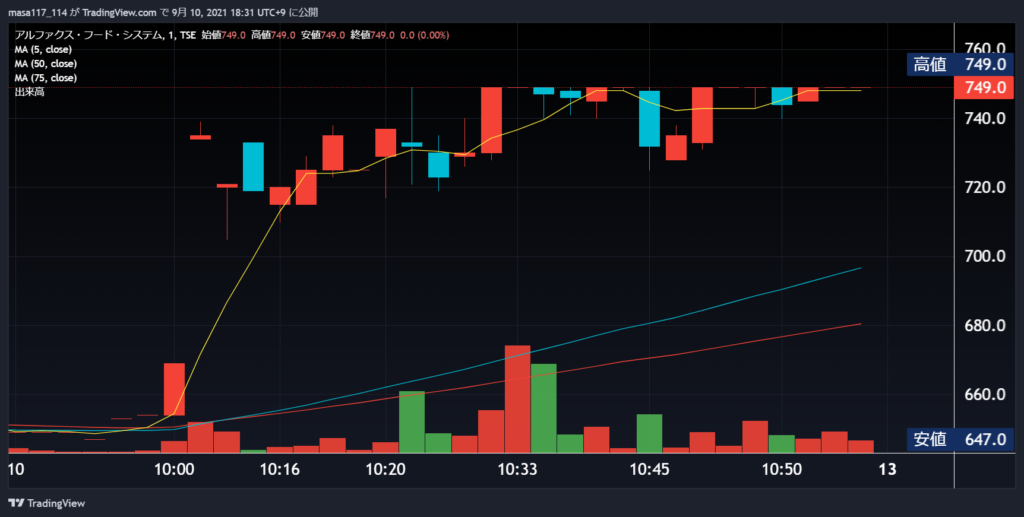
Task: Click the 10:16 time axis label
Action: coord(280,469)
